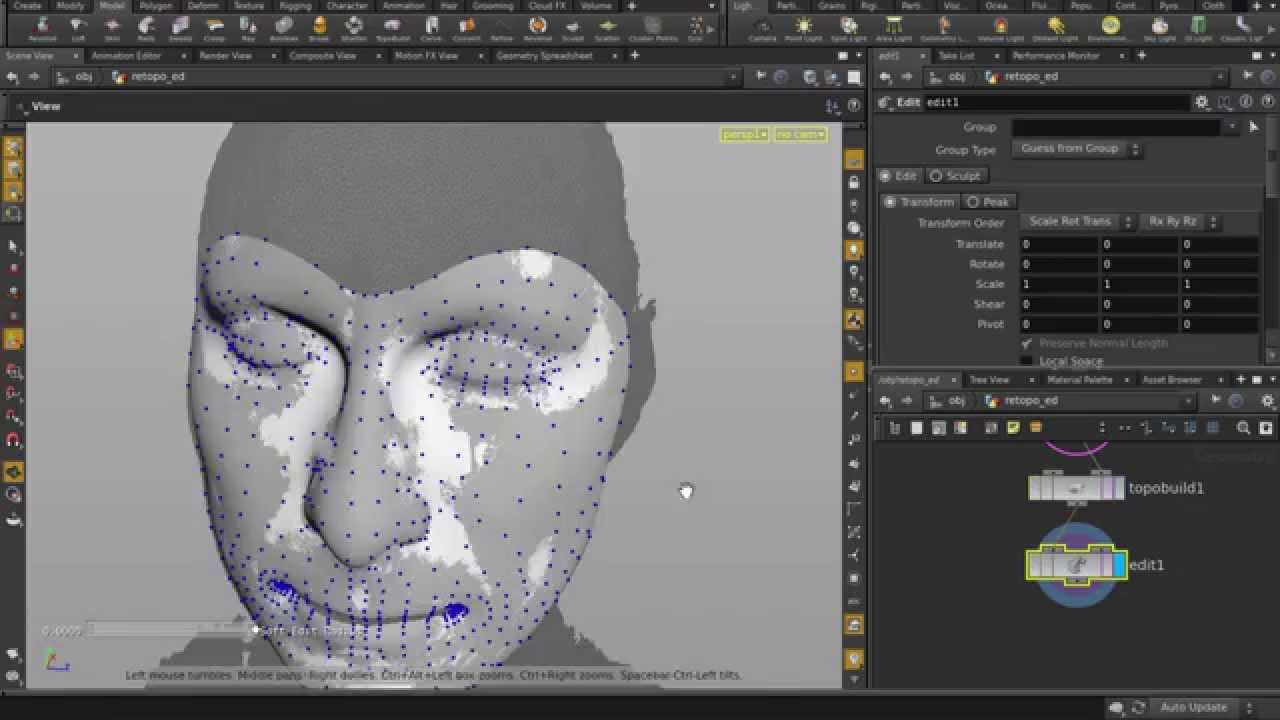Add a Spot Light
The height and width of the screenshot is (720, 1280).
click(x=849, y=28)
